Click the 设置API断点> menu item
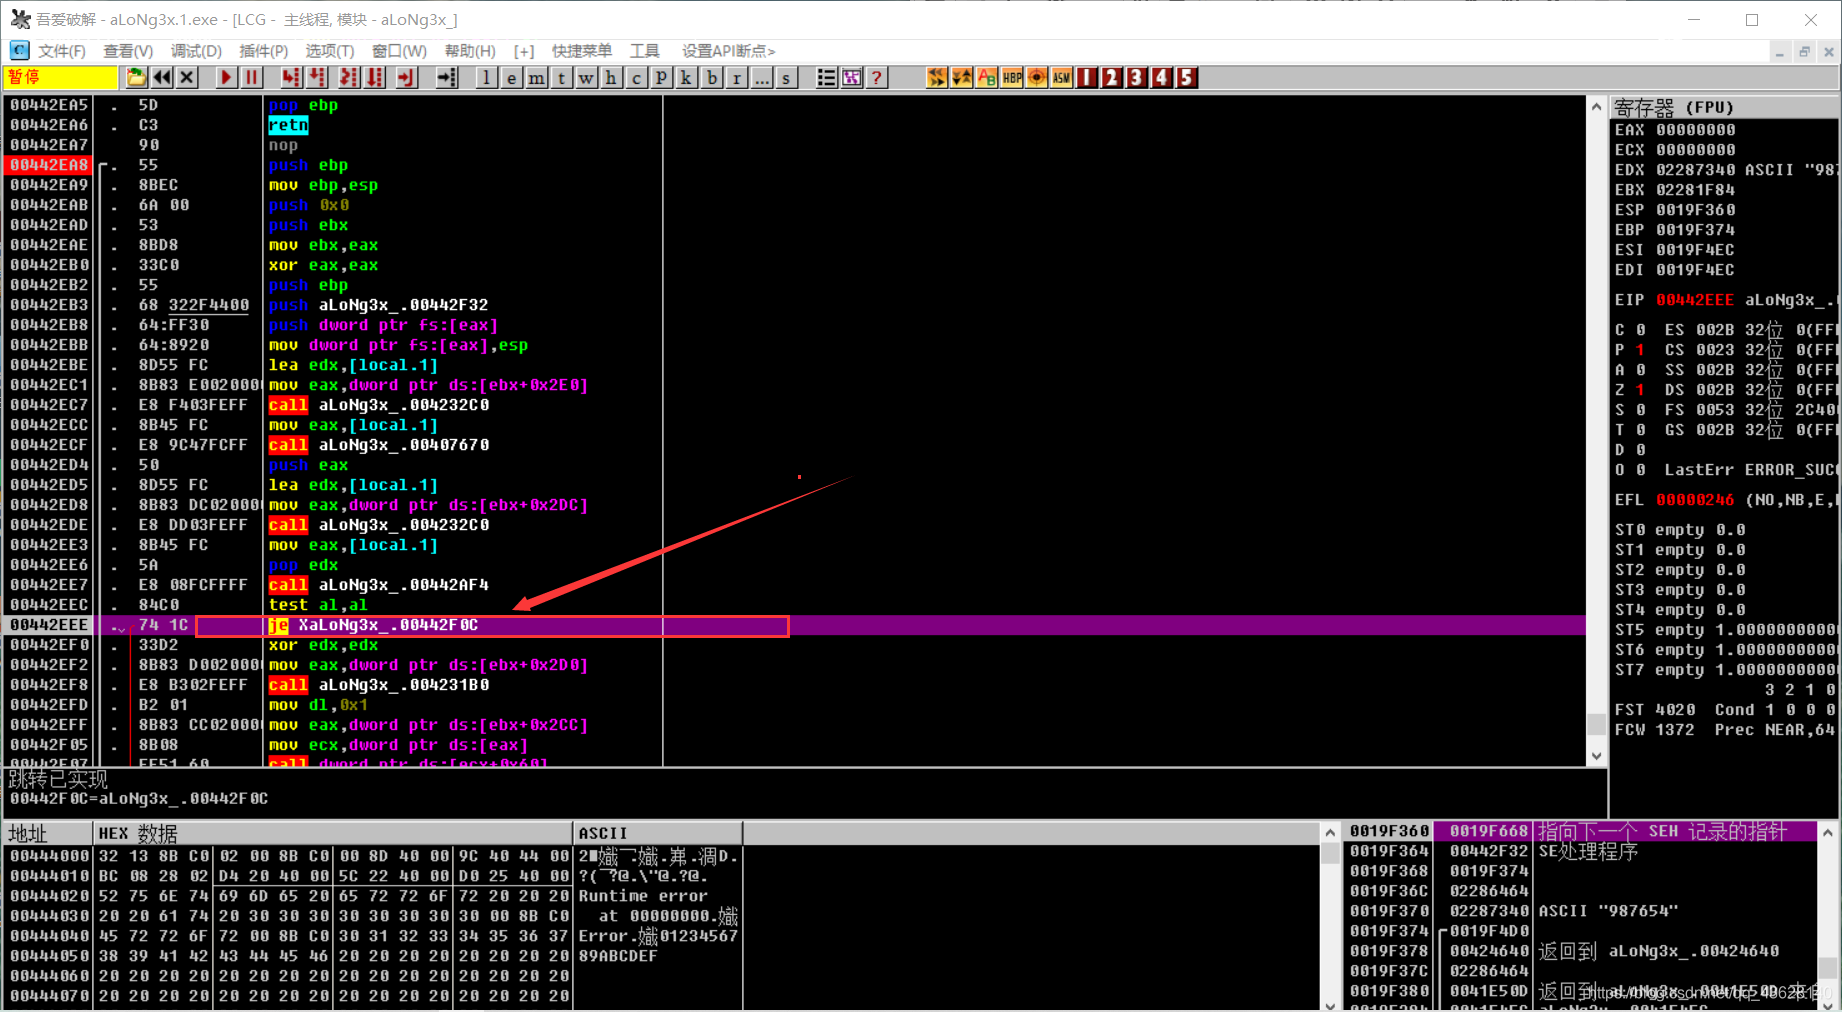This screenshot has width=1842, height=1012. click(728, 51)
